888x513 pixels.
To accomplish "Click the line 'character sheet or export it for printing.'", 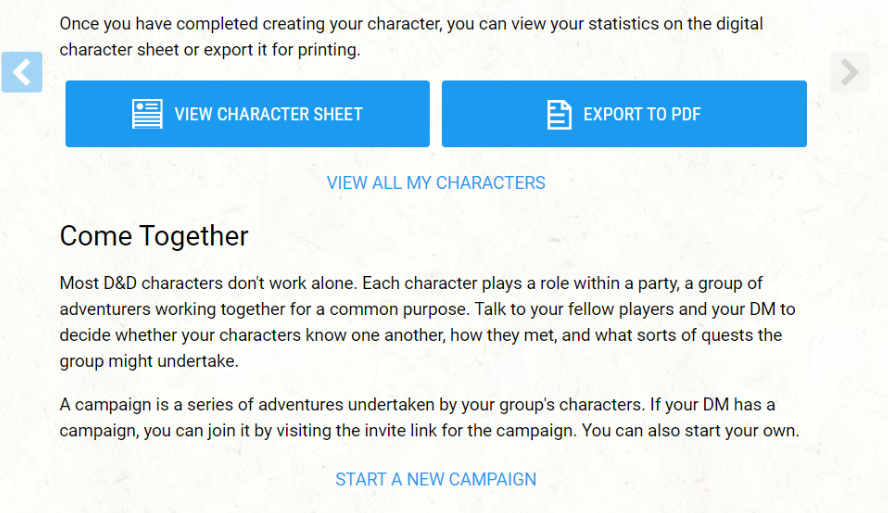I will point(210,50).
